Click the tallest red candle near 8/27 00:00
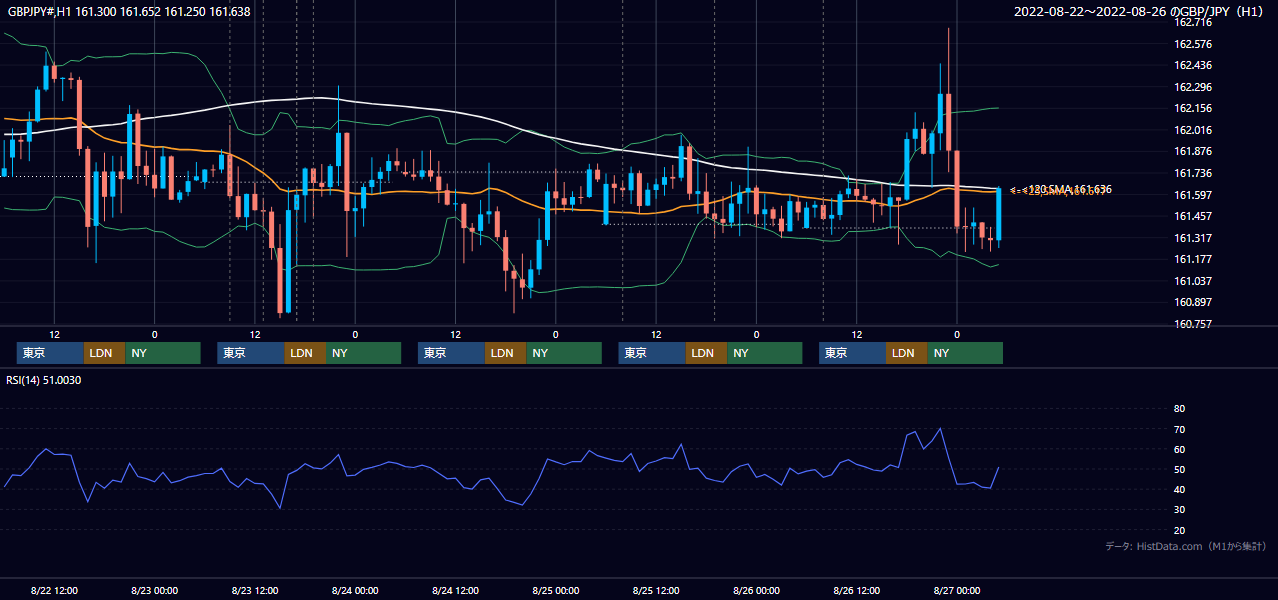1278x600 pixels. click(x=949, y=100)
